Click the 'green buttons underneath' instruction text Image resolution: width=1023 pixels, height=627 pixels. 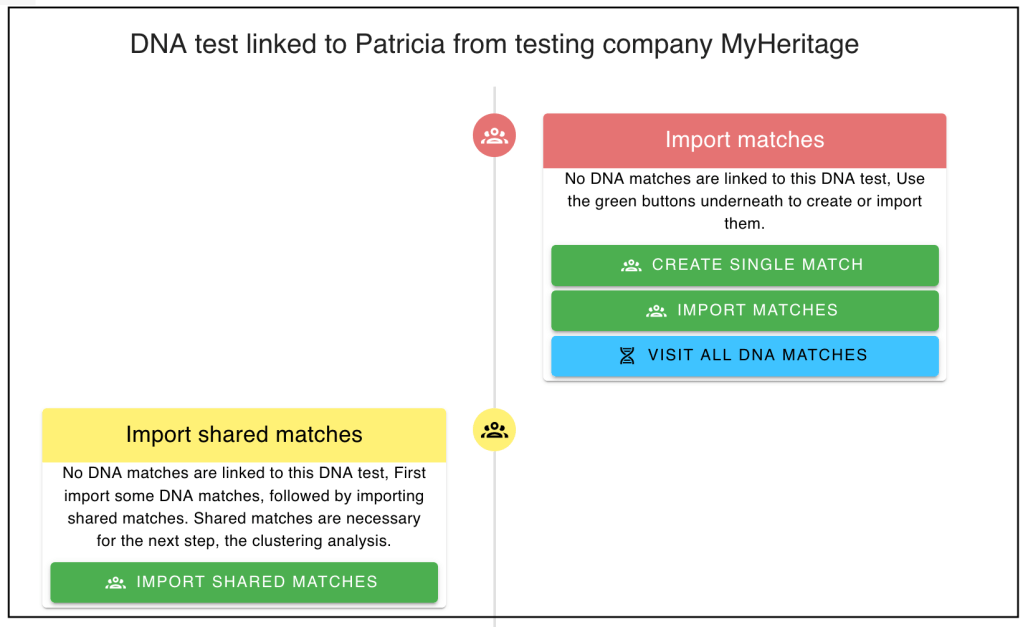680,201
